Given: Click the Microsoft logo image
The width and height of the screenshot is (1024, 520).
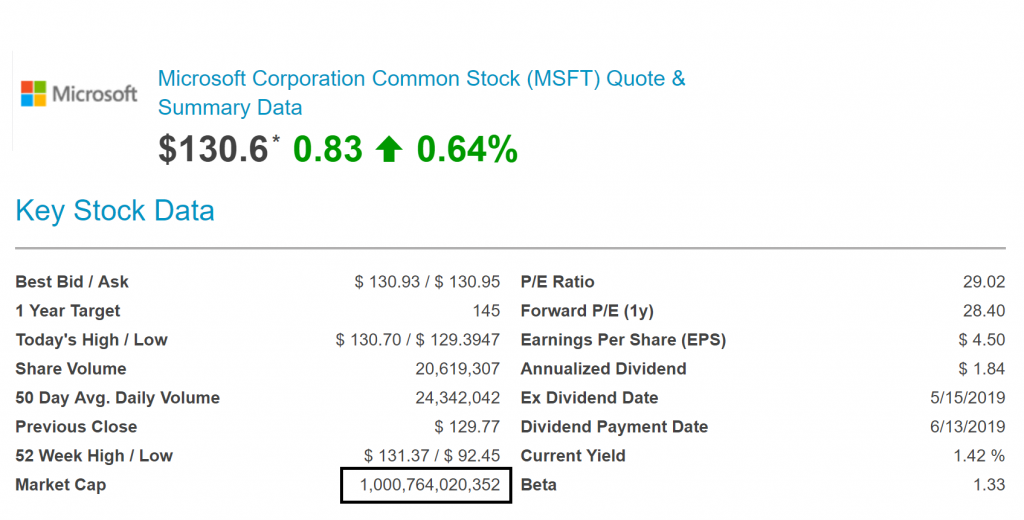Looking at the screenshot, I should pos(79,93).
